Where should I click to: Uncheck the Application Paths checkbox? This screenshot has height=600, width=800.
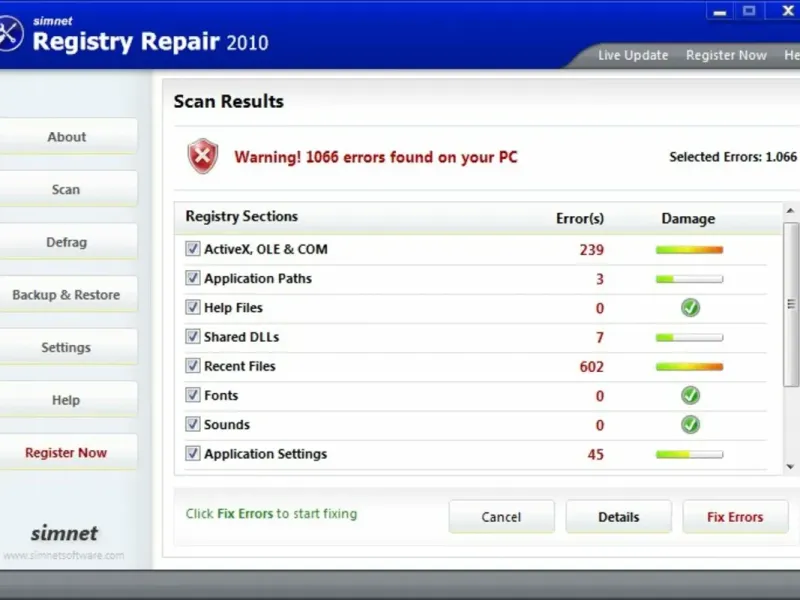[x=192, y=278]
